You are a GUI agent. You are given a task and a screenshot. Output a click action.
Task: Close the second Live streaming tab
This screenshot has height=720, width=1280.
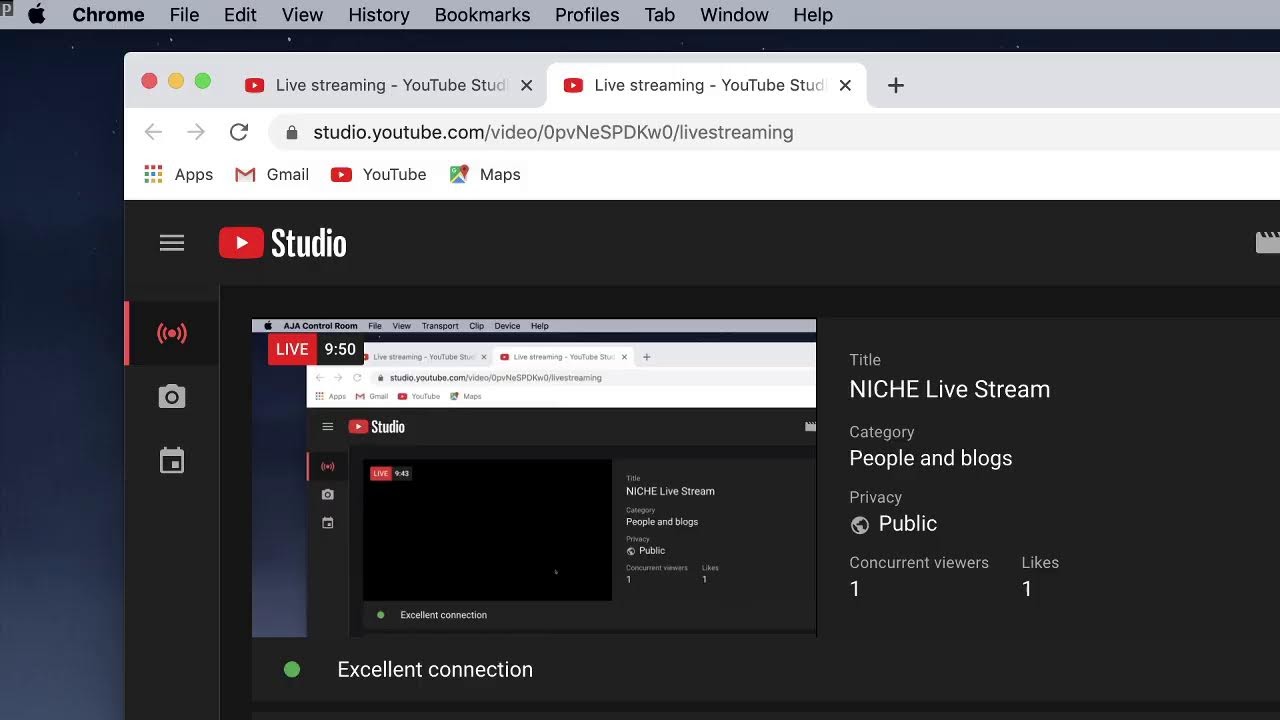point(845,85)
